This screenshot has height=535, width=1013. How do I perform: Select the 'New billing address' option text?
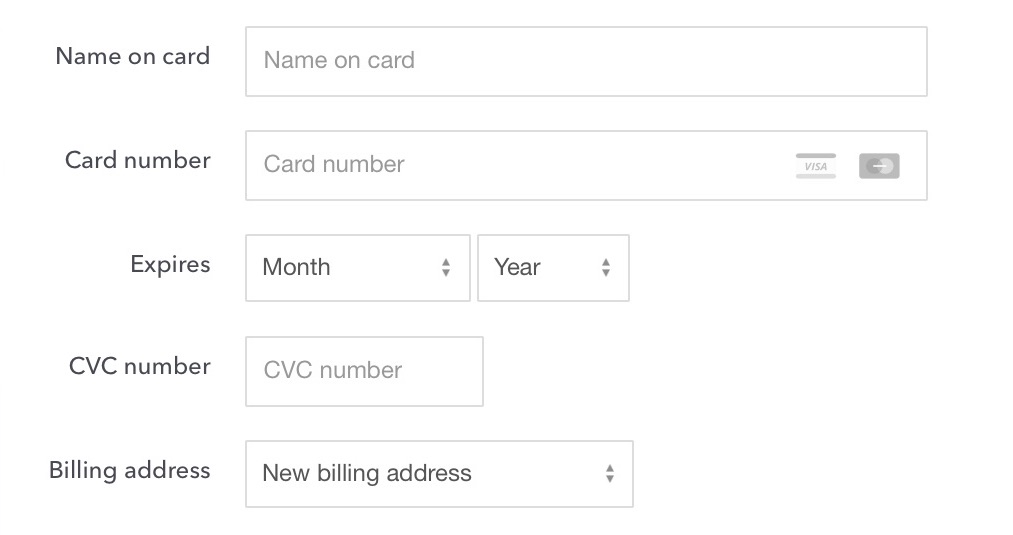367,474
